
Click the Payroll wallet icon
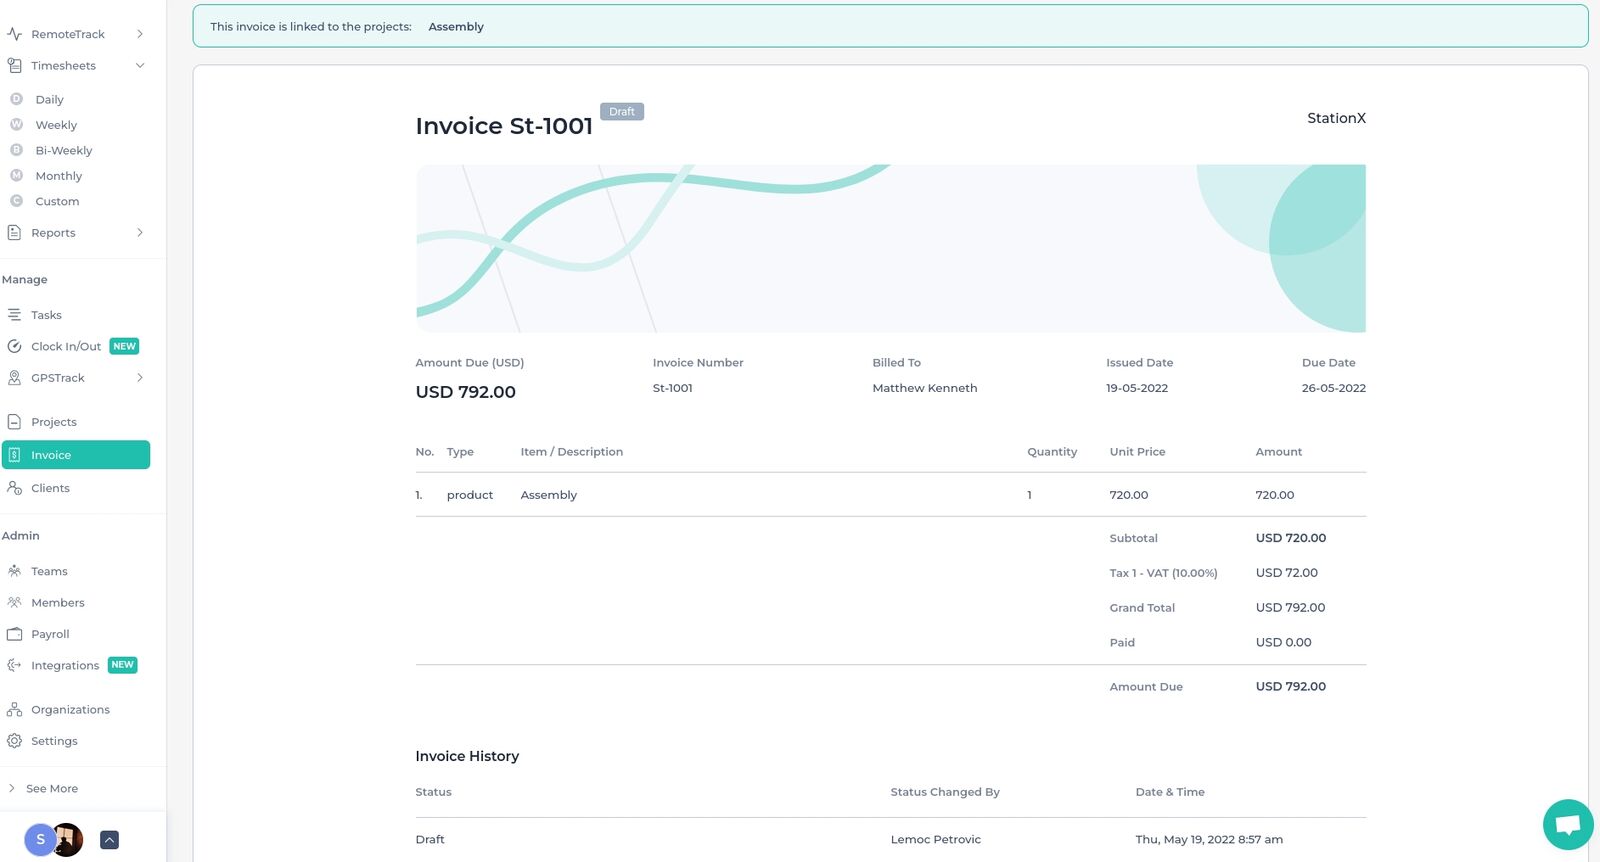pyautogui.click(x=14, y=634)
